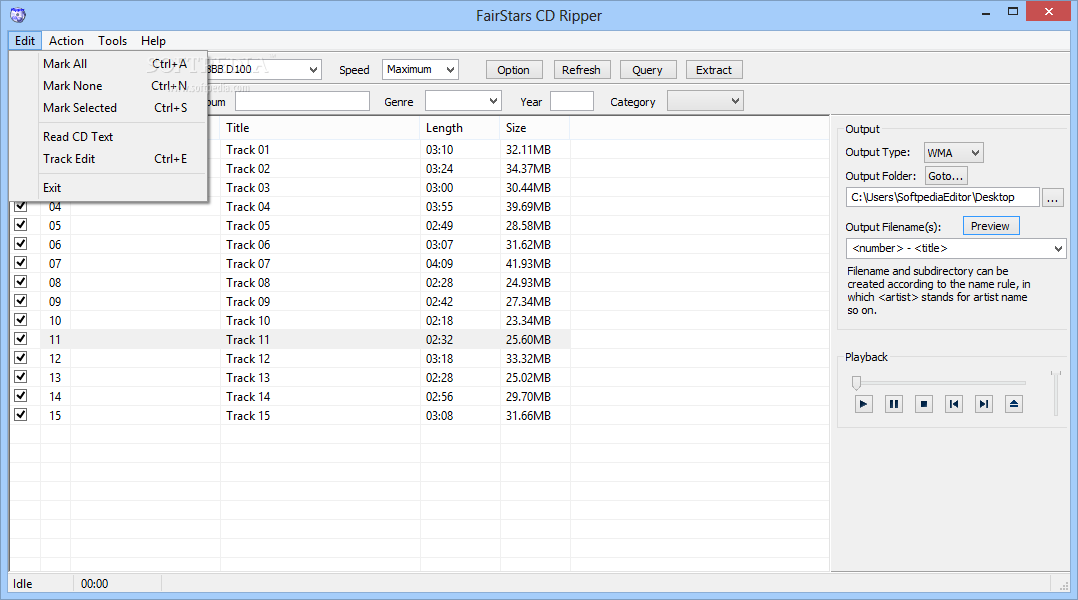
Task: Choose Mark Selected menu entry
Action: (x=109, y=108)
